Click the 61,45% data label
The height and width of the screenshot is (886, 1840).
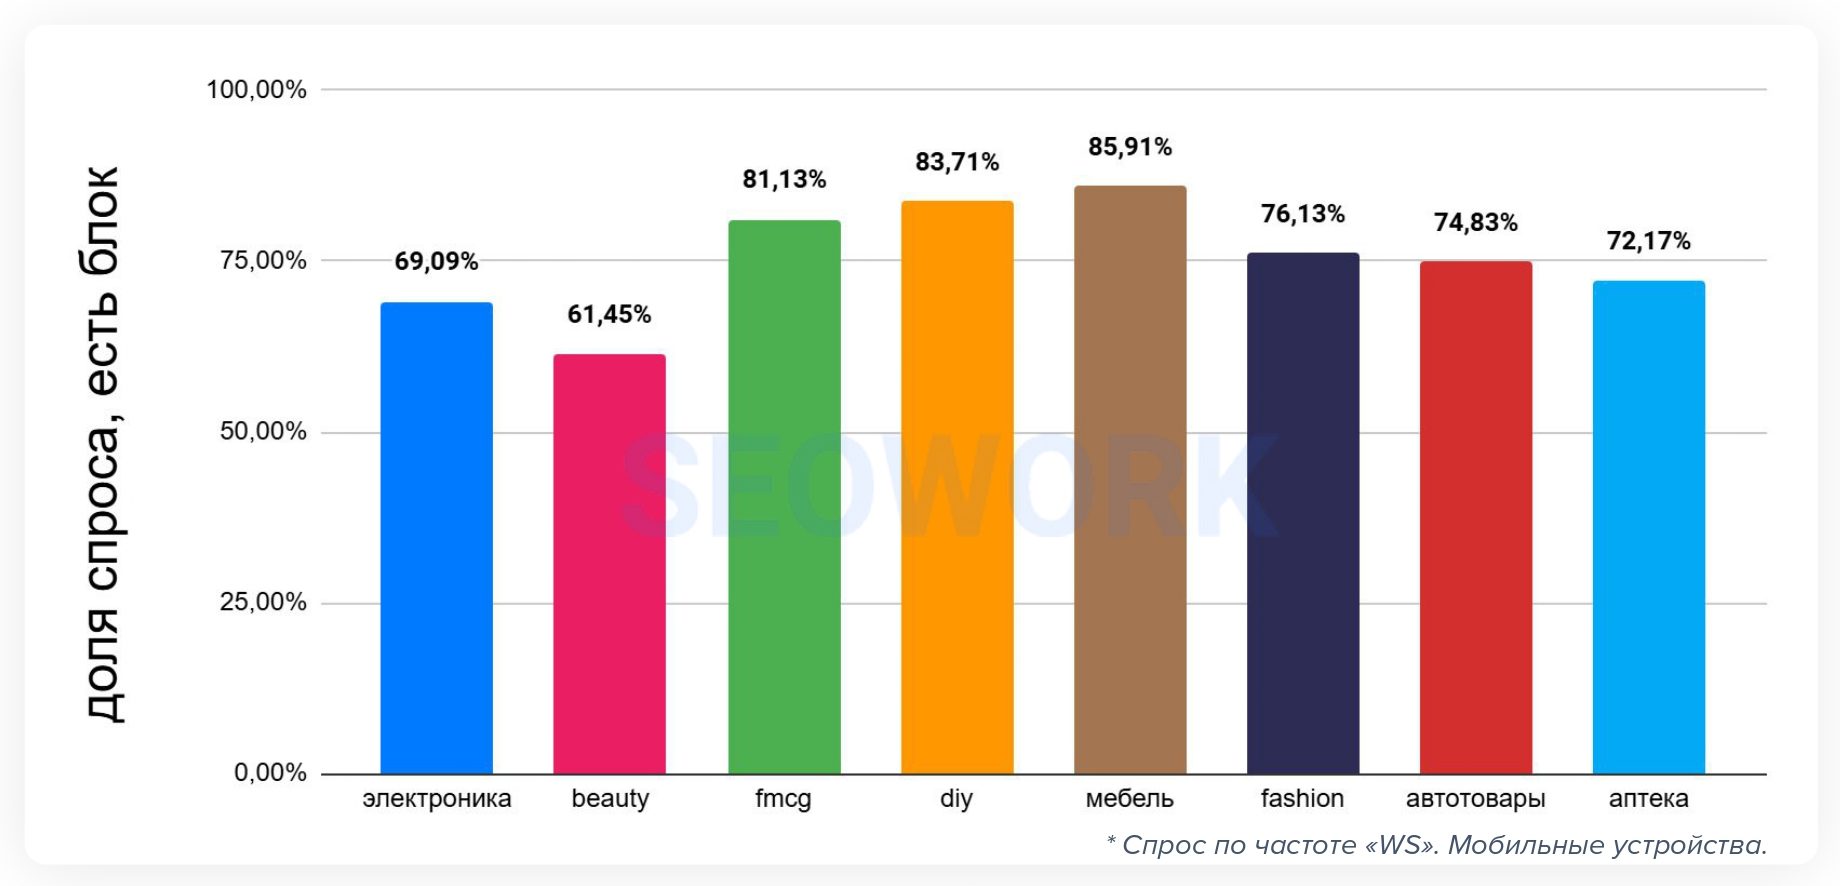609,315
